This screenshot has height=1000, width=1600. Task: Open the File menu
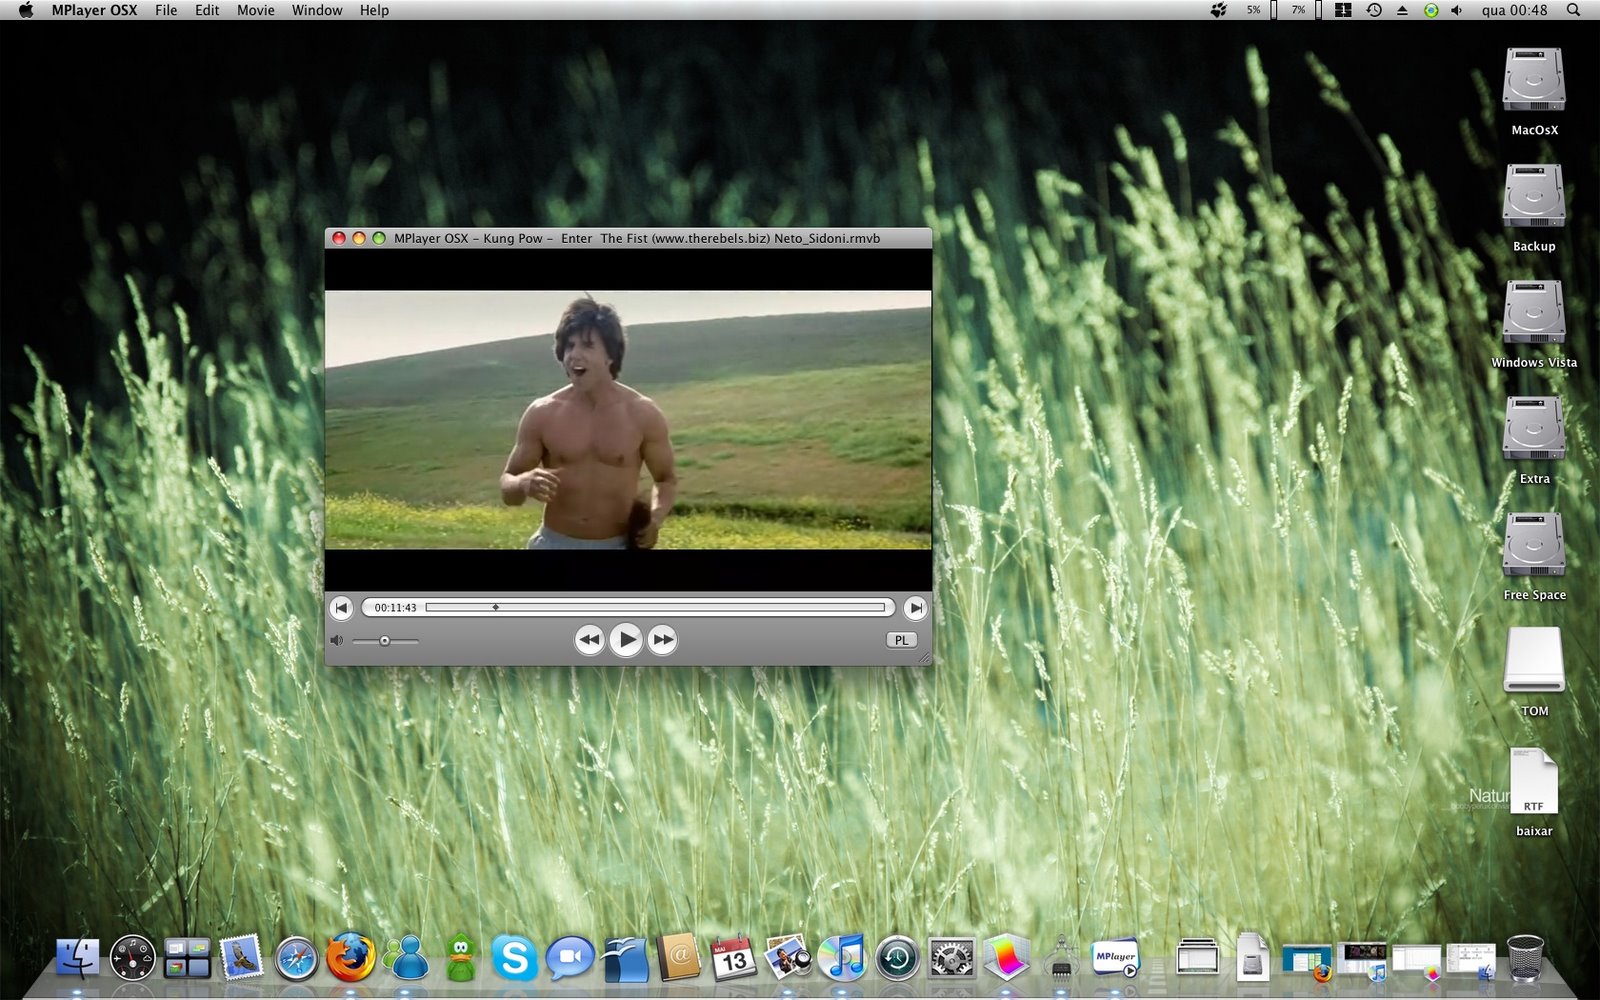(x=166, y=10)
